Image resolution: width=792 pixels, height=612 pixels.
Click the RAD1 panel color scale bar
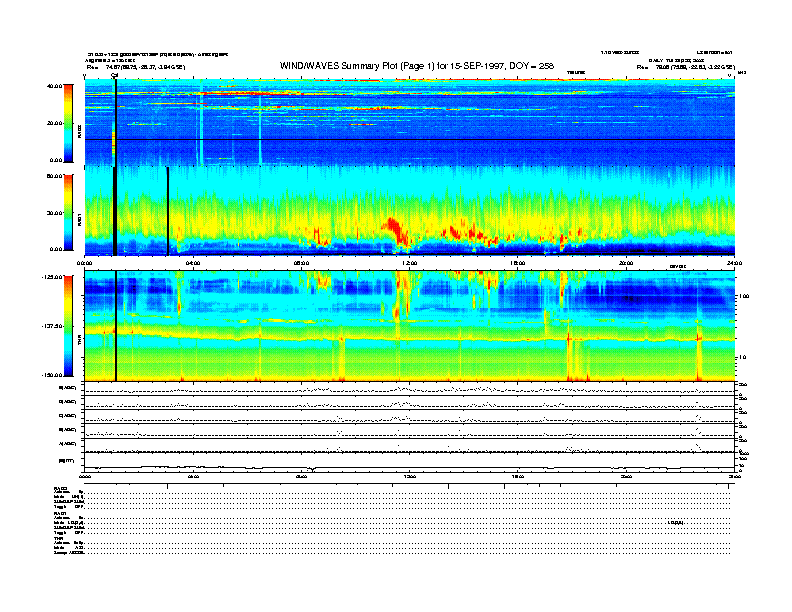click(68, 213)
